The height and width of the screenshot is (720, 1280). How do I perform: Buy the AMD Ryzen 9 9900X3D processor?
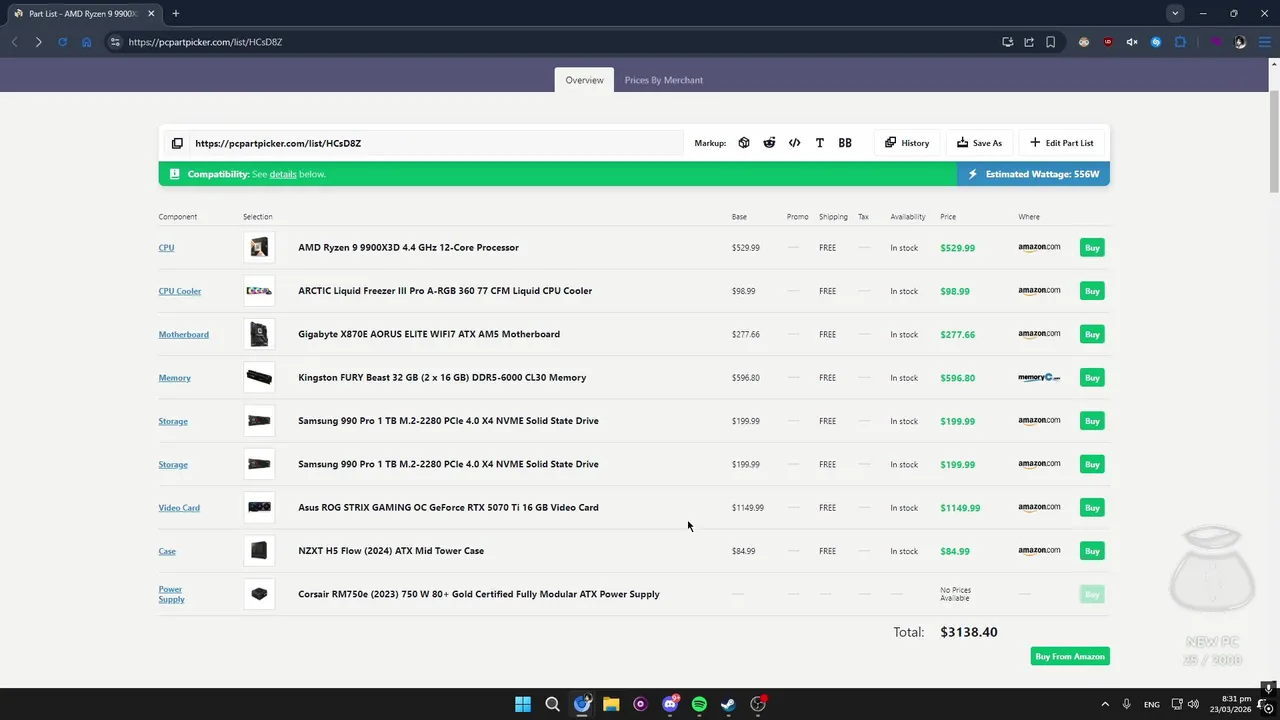[1092, 248]
